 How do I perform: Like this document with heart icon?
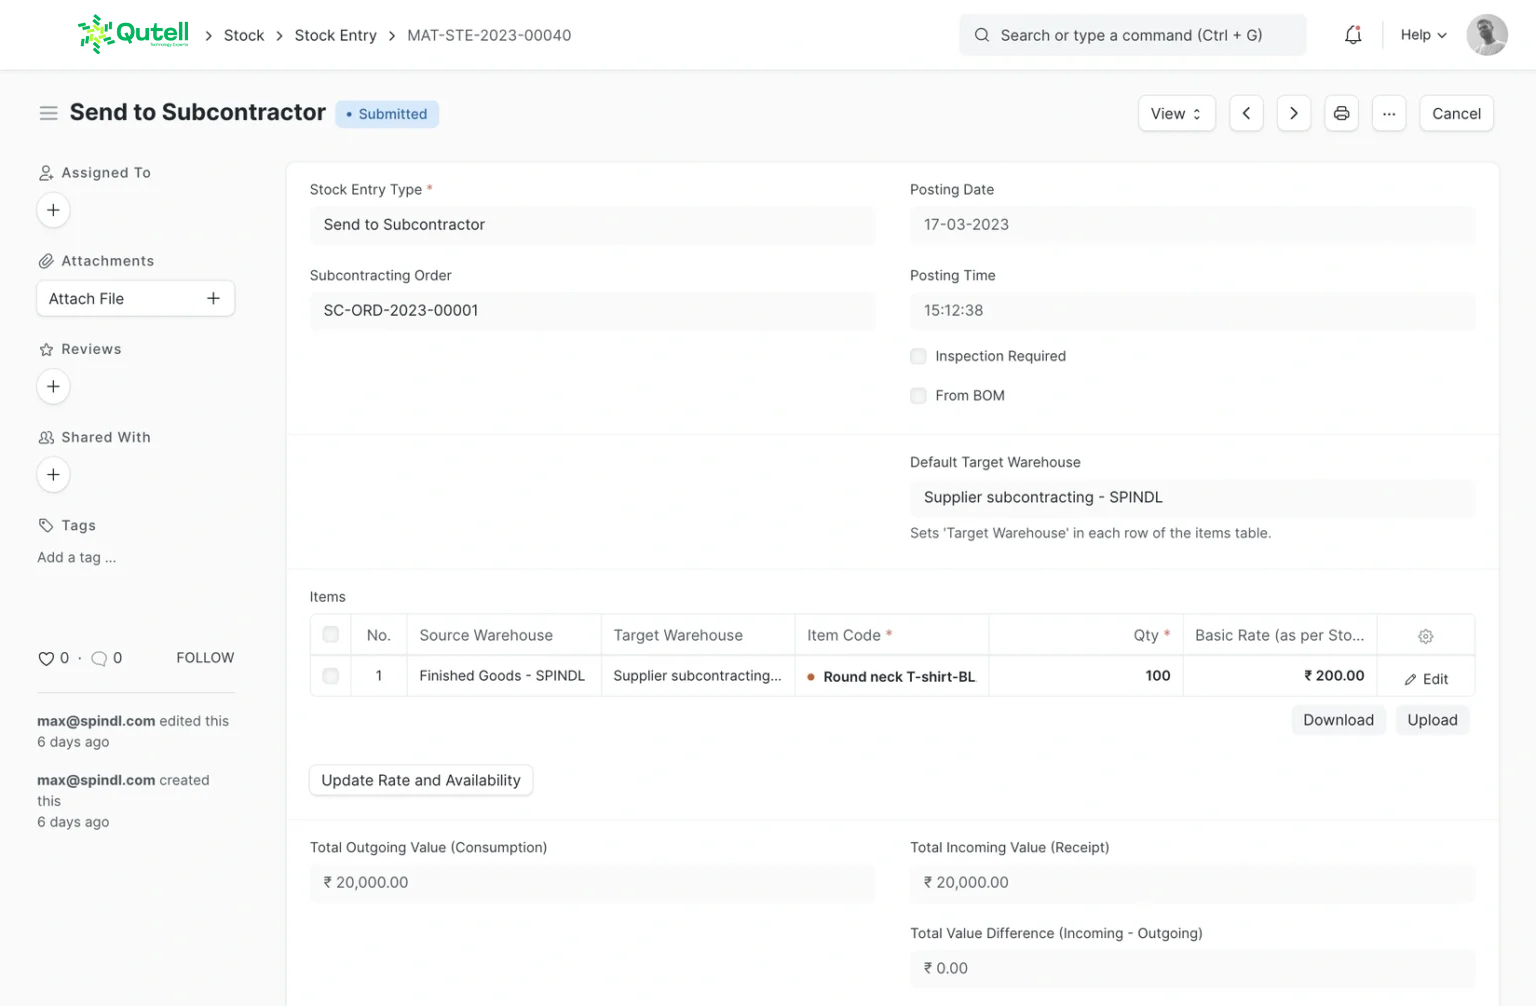pos(46,658)
